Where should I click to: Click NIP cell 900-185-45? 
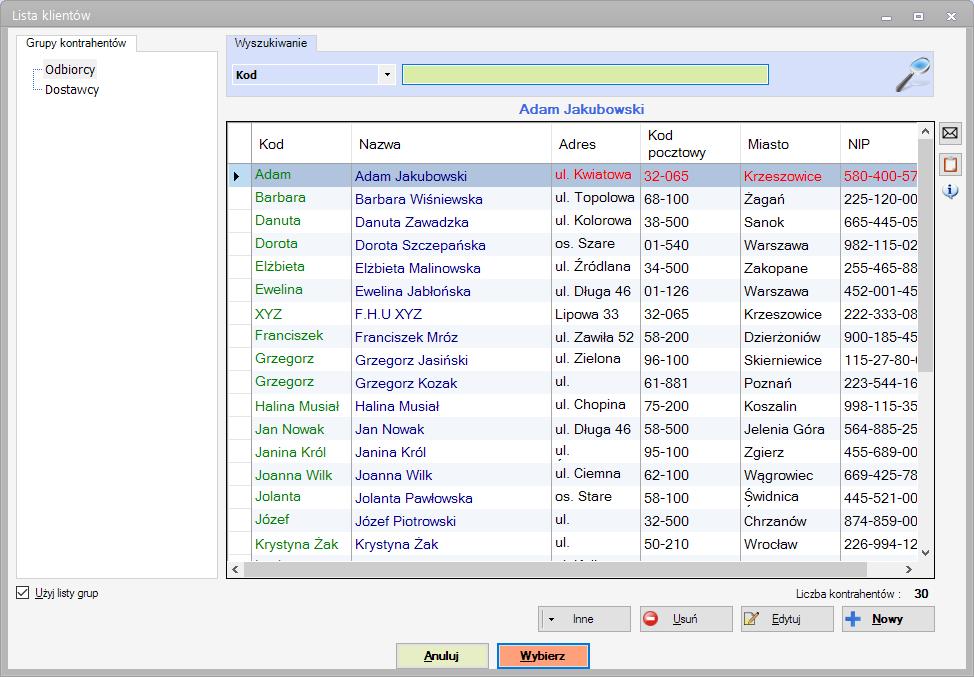(879, 337)
